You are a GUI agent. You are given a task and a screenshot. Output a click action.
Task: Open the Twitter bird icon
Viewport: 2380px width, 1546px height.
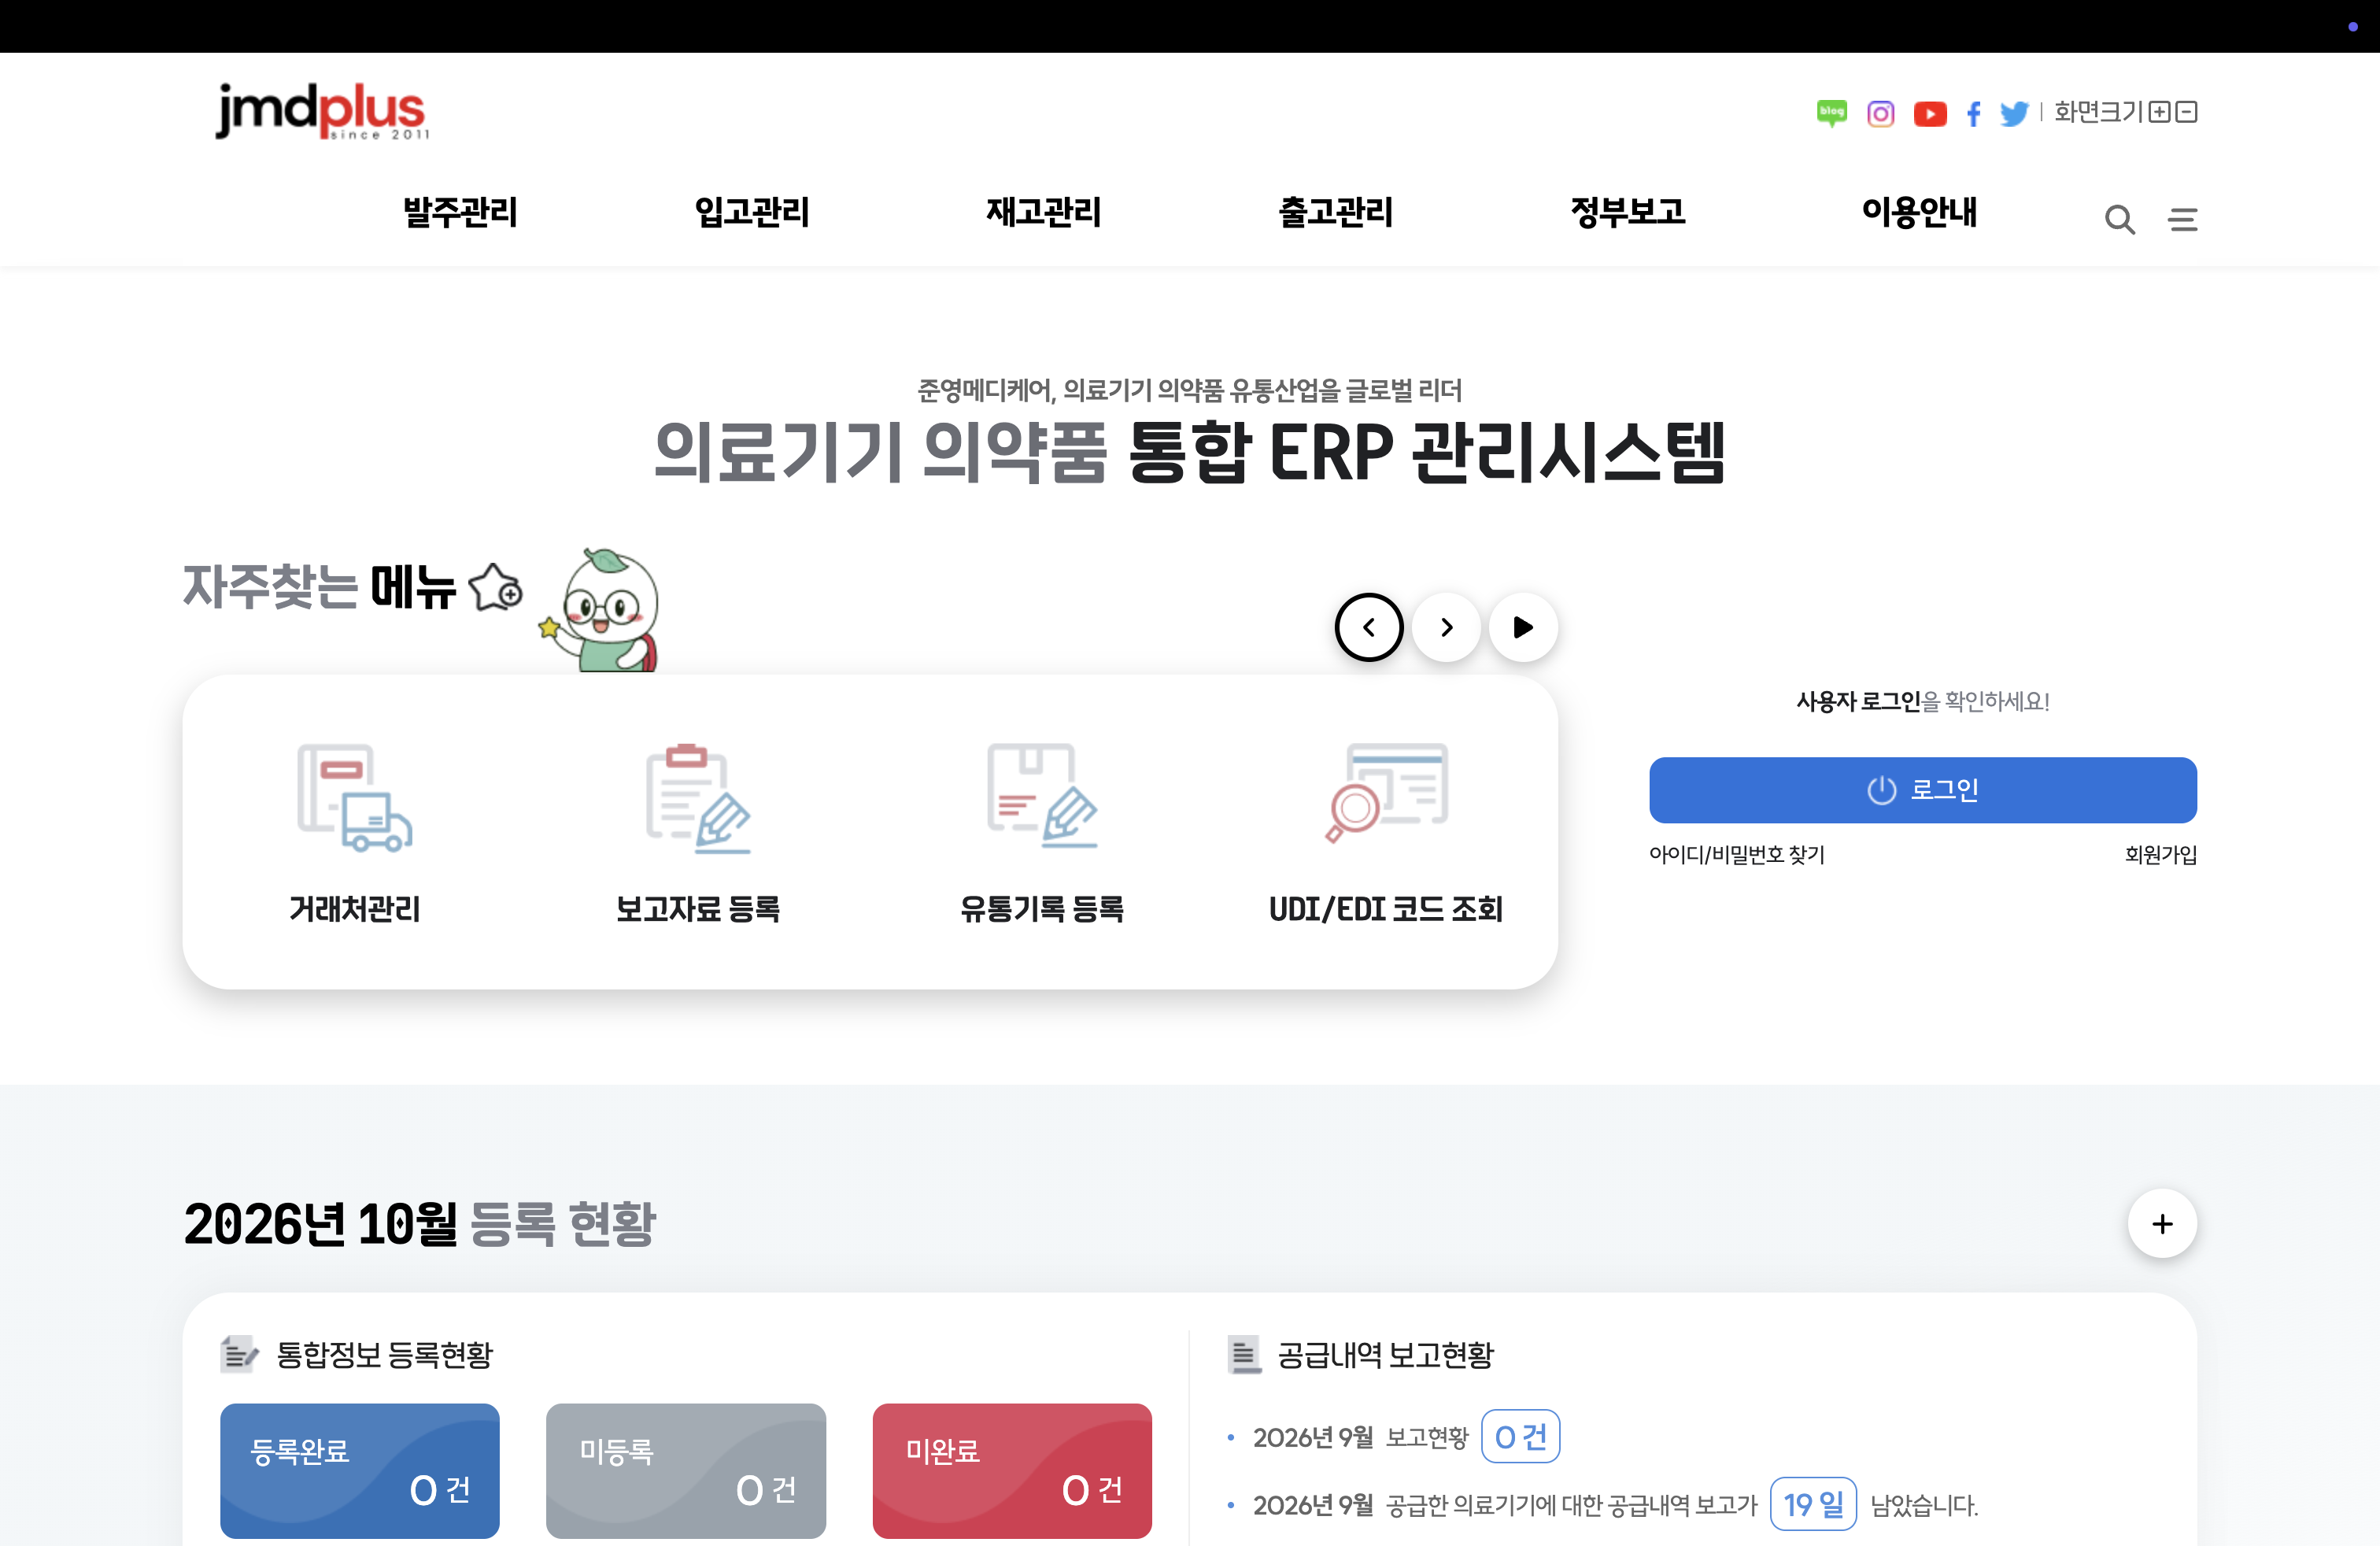(x=2014, y=114)
